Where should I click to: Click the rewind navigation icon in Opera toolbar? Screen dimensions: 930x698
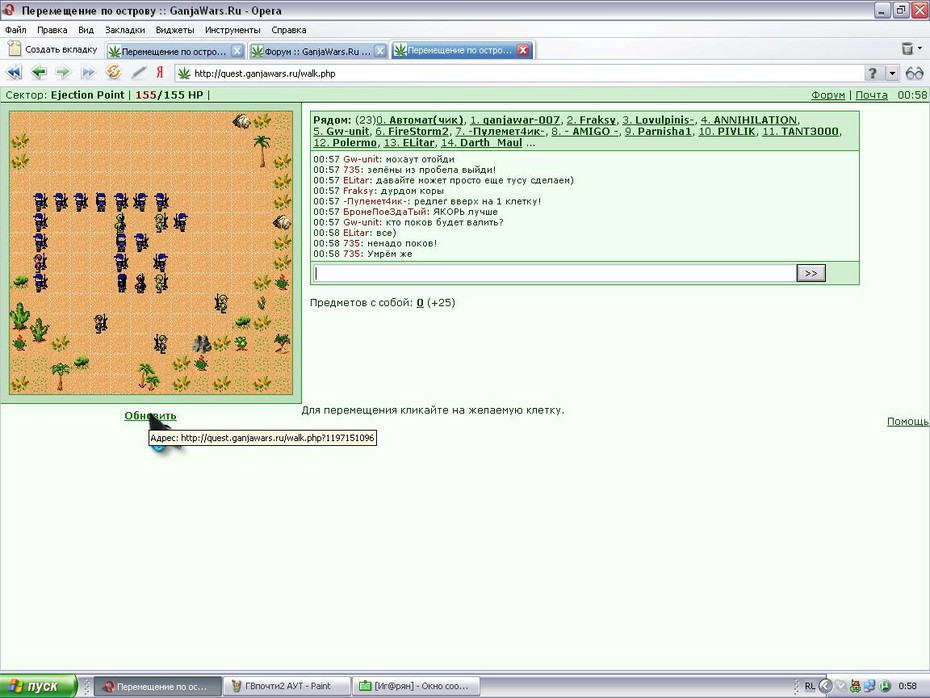[14, 73]
